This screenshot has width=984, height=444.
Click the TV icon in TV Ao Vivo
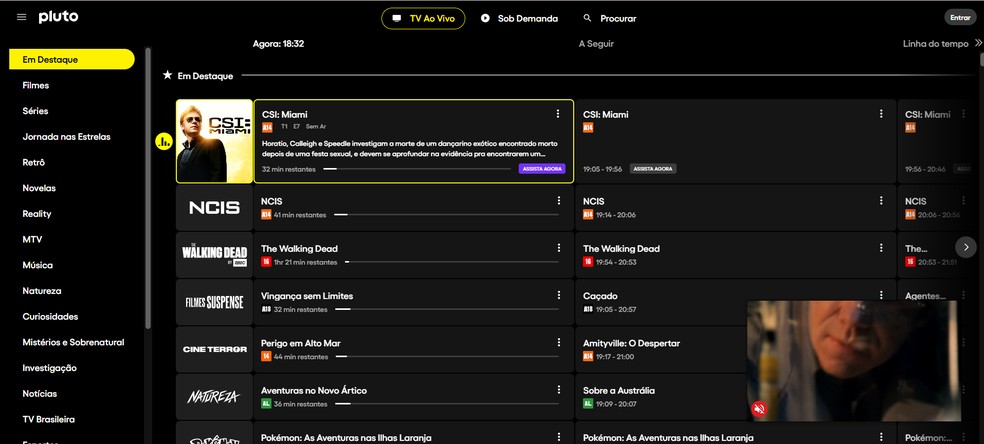[397, 18]
